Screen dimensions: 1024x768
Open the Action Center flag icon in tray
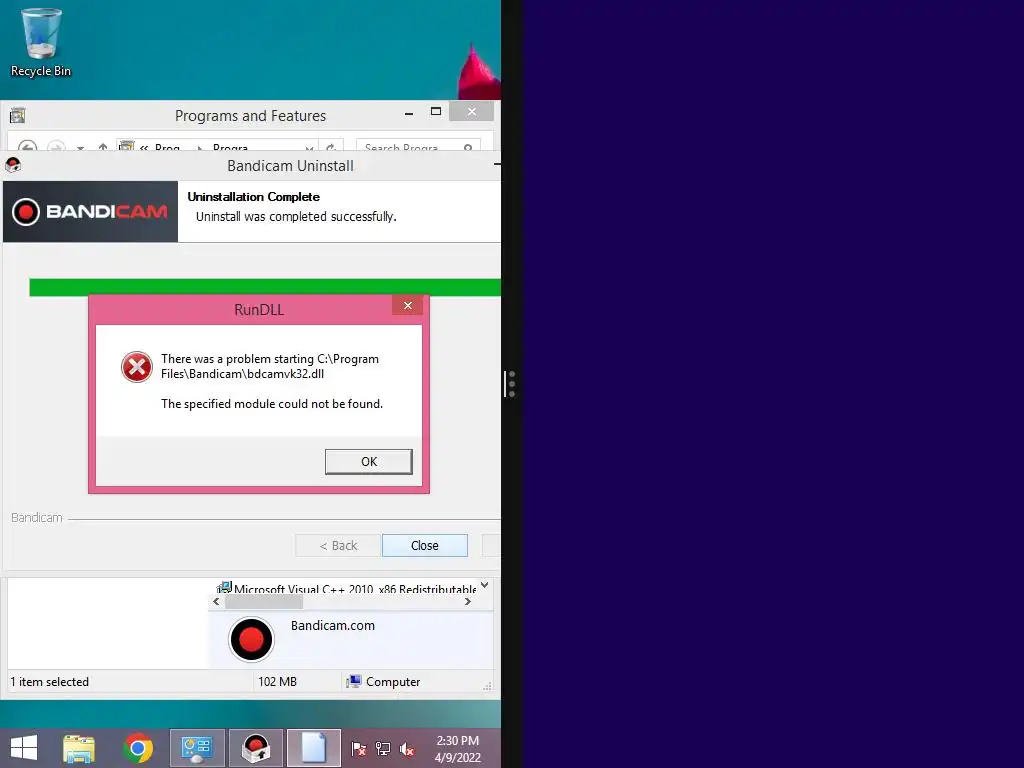(359, 749)
